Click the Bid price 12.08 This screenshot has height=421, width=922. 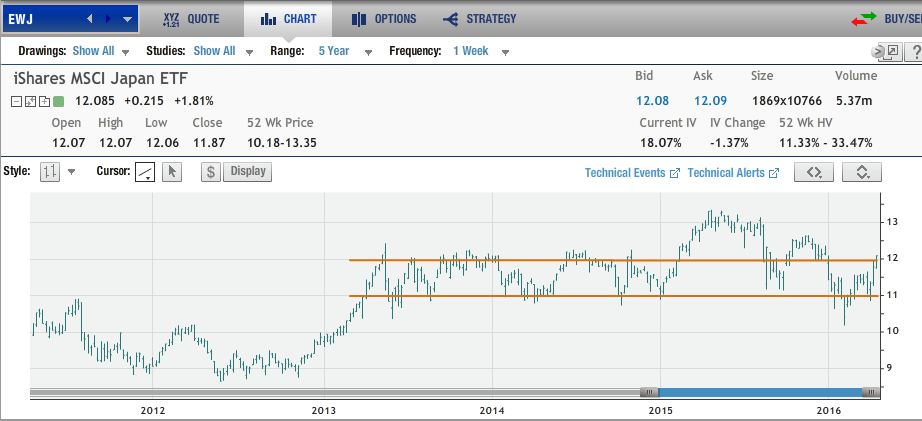click(652, 101)
